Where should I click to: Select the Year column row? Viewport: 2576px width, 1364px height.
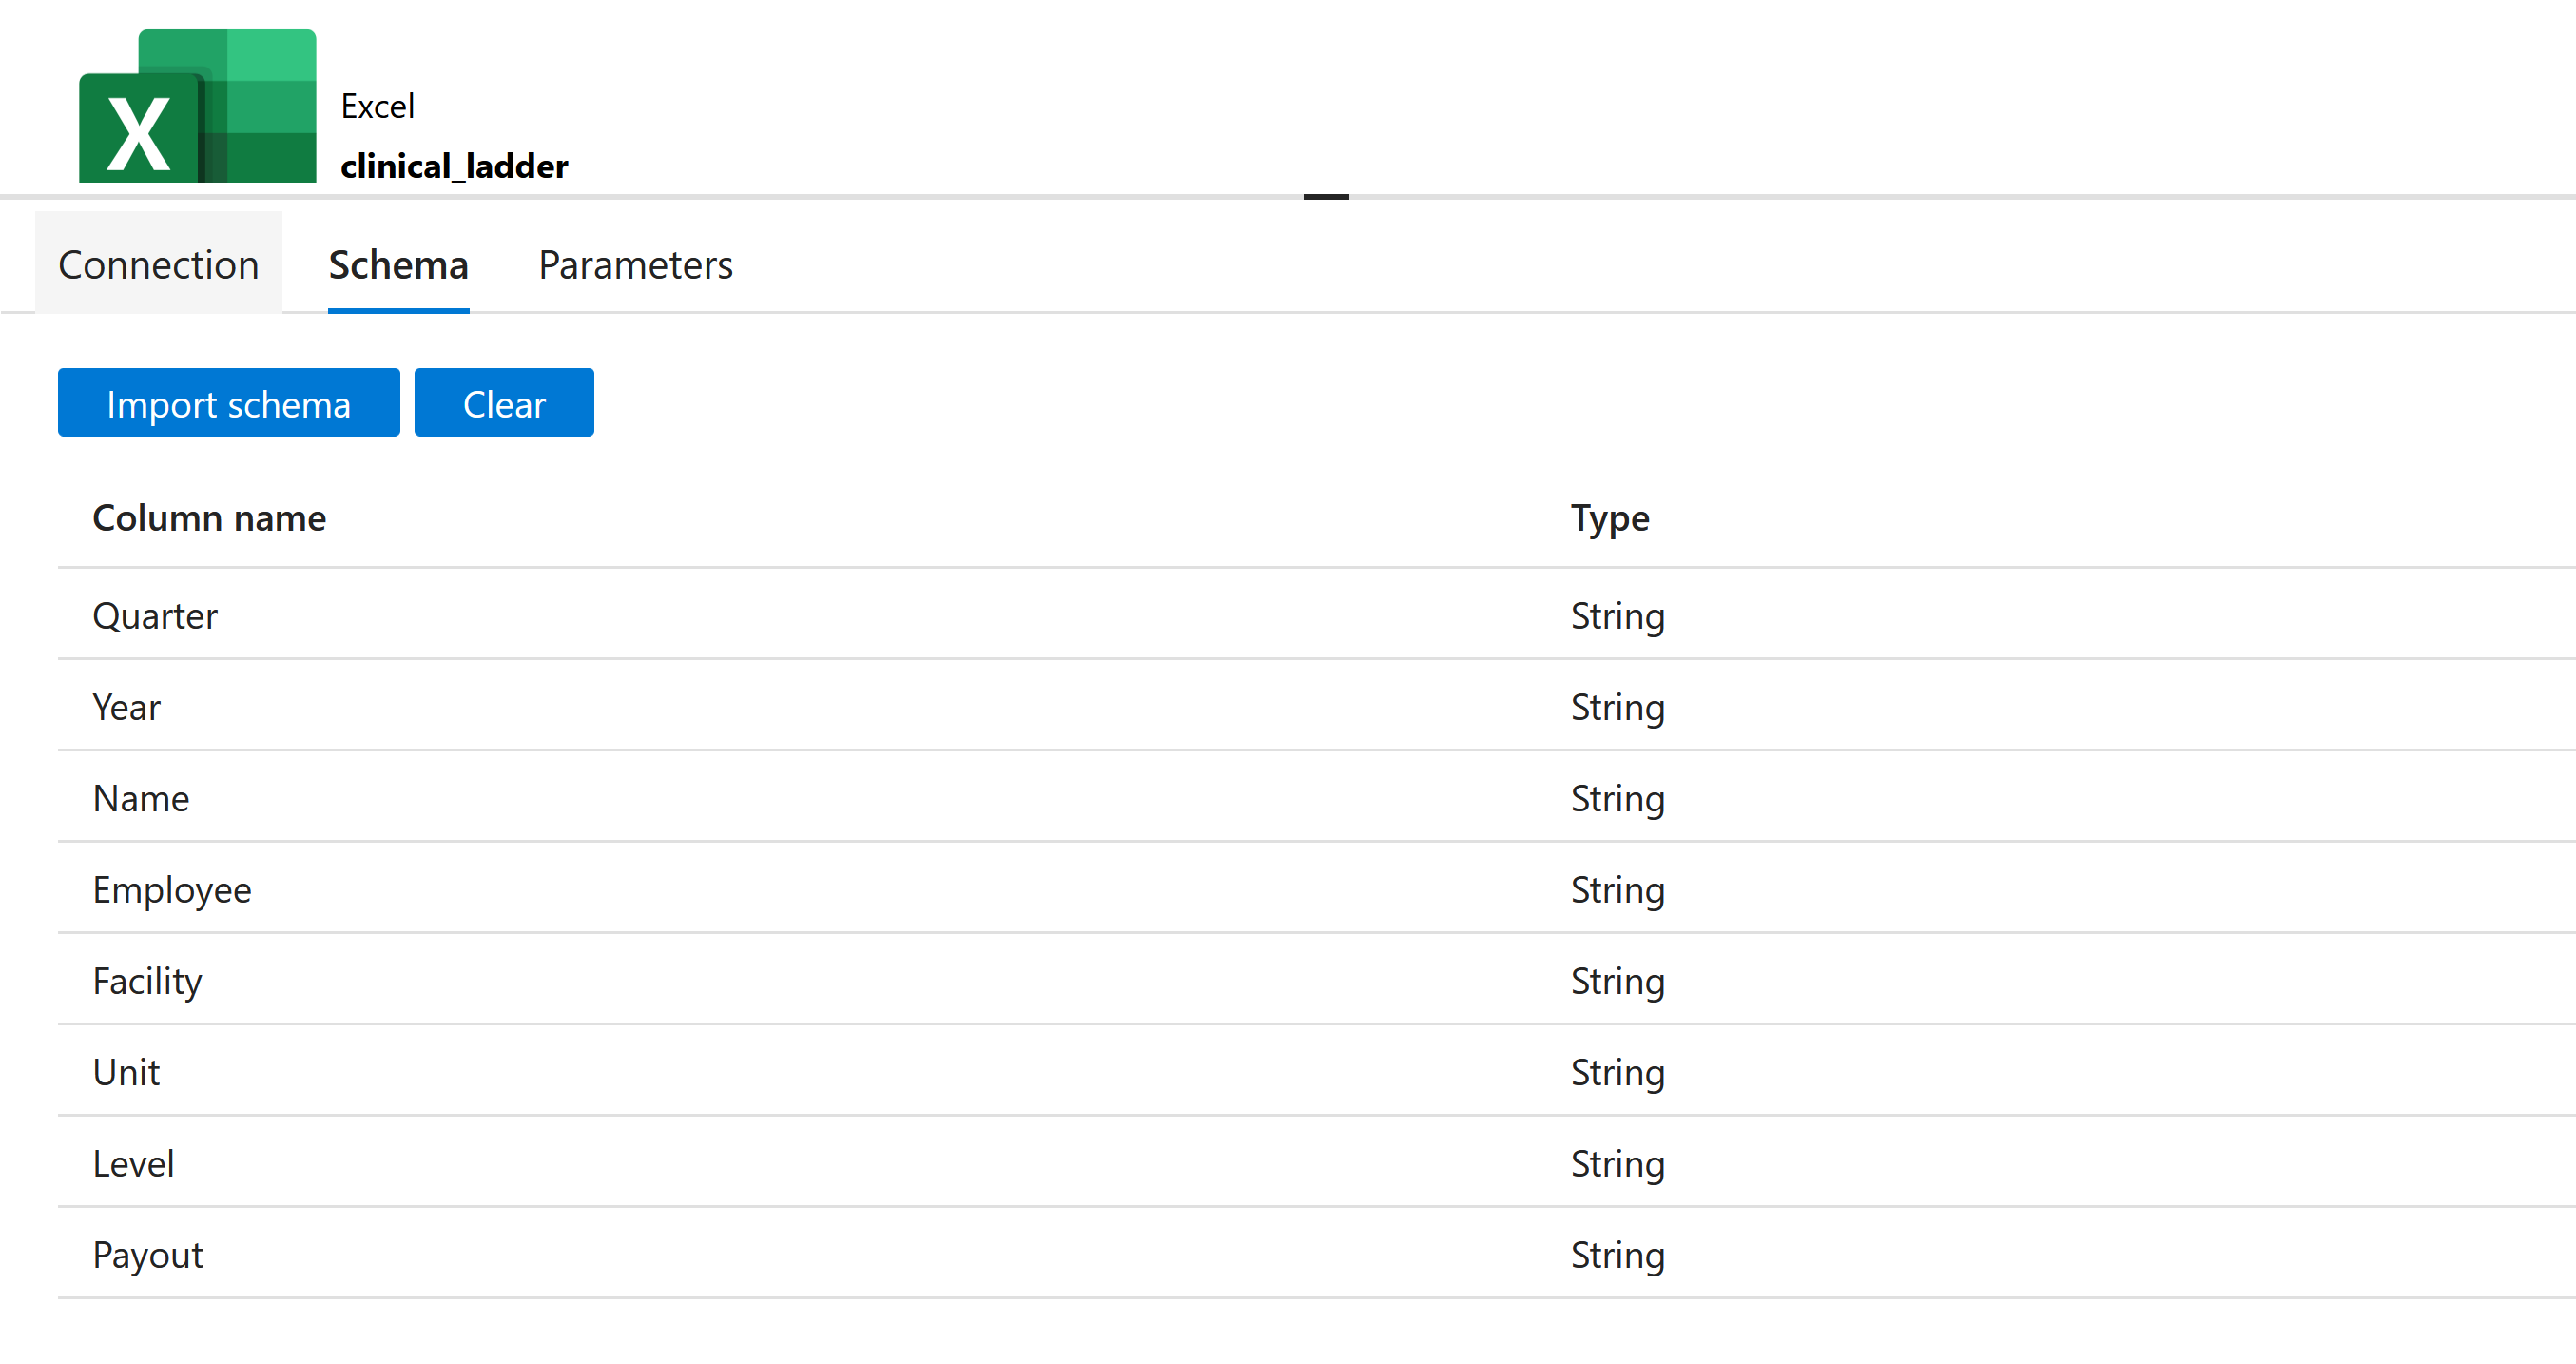(1316, 706)
